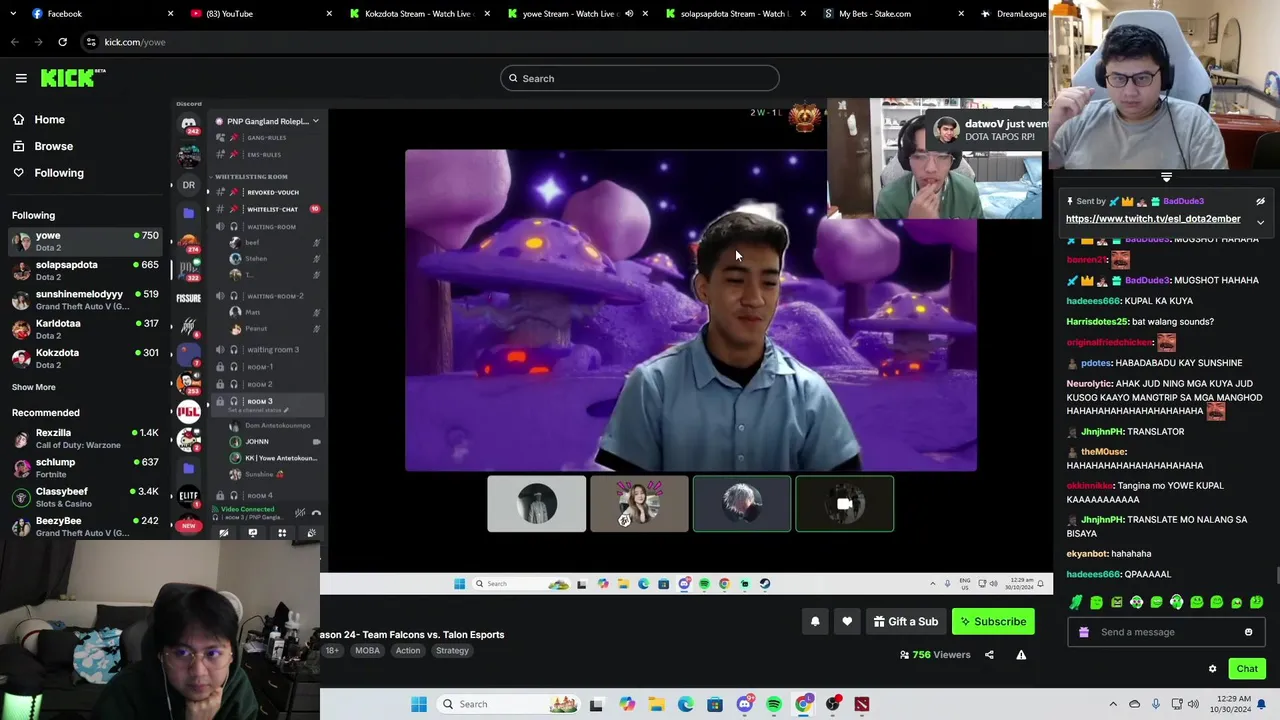
Task: Show hidden system tray icons
Action: [1113, 704]
